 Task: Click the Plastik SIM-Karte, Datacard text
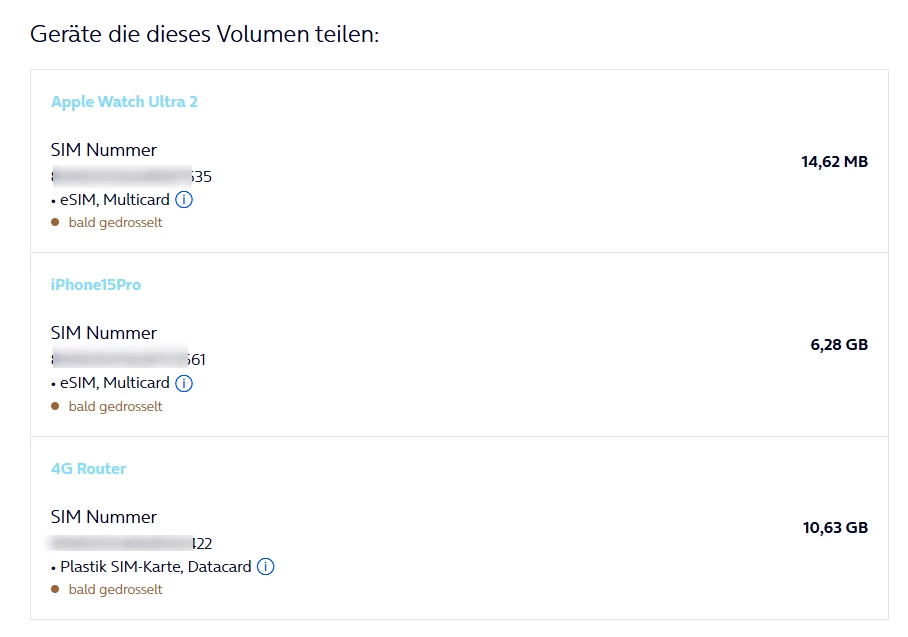point(155,567)
